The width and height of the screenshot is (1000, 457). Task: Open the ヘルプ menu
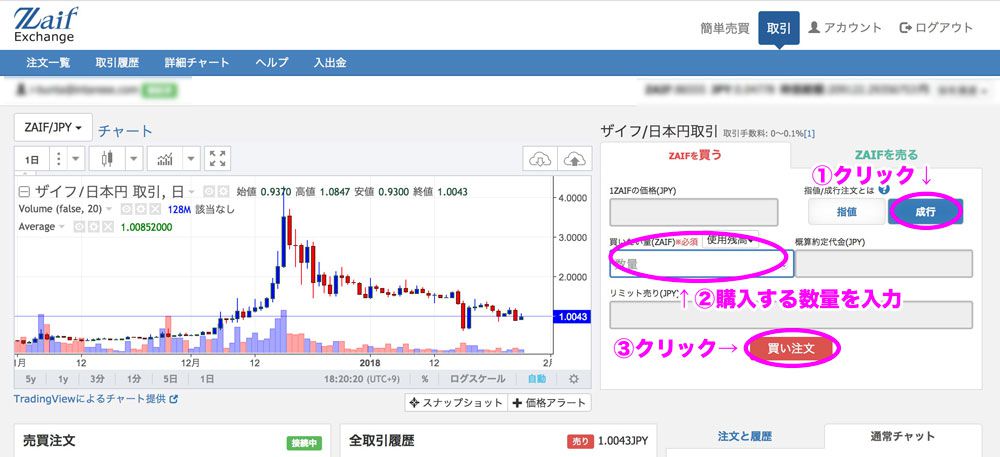[272, 62]
